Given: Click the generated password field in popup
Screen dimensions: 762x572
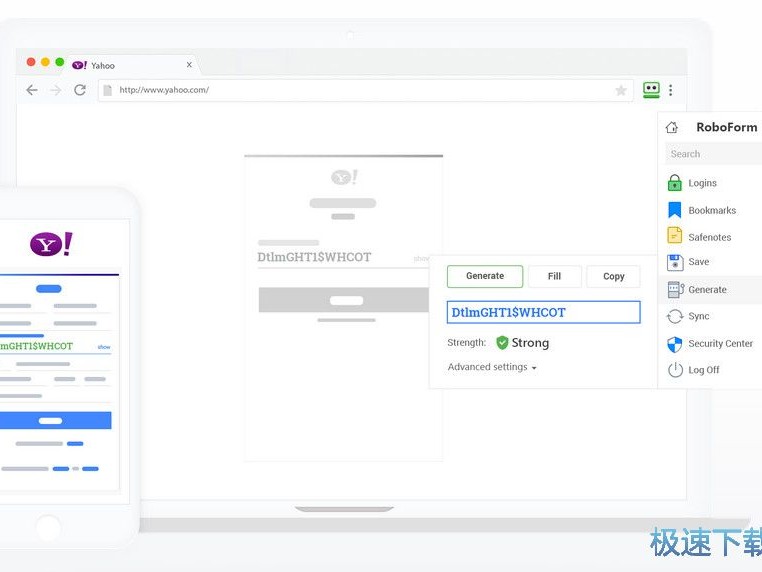Looking at the screenshot, I should click(543, 312).
